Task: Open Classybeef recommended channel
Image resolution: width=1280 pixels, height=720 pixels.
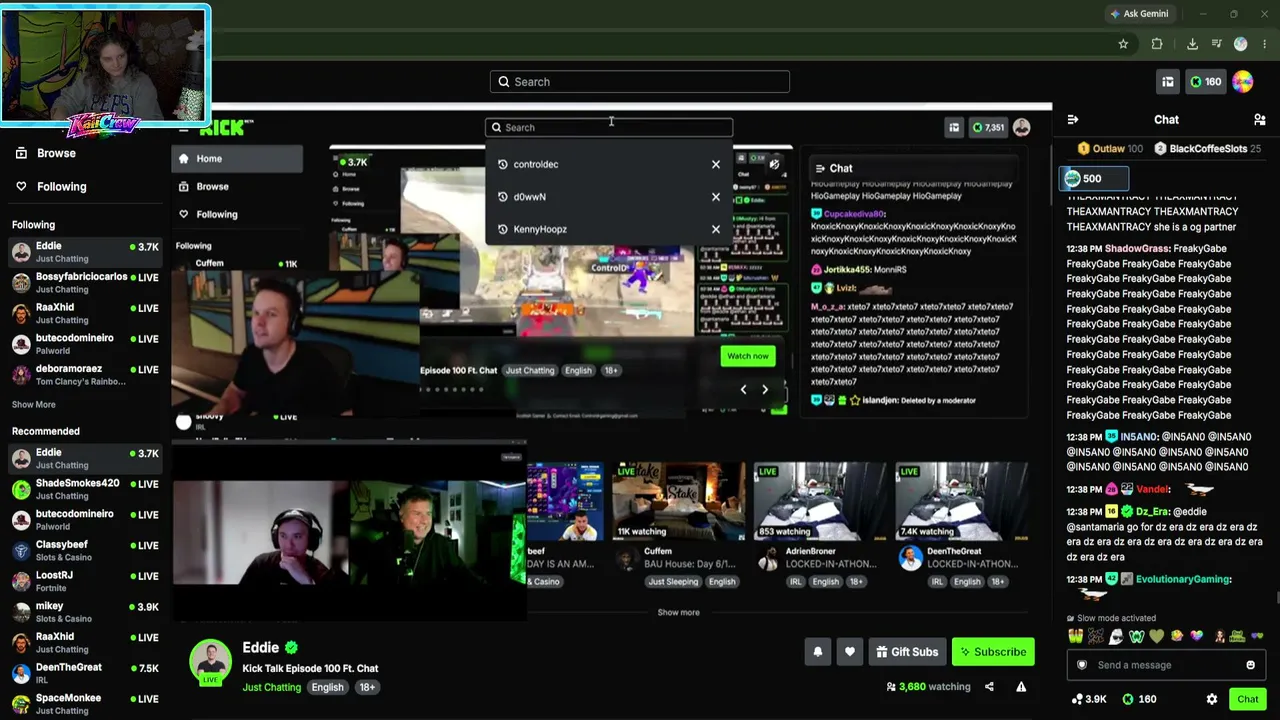Action: [x=84, y=551]
